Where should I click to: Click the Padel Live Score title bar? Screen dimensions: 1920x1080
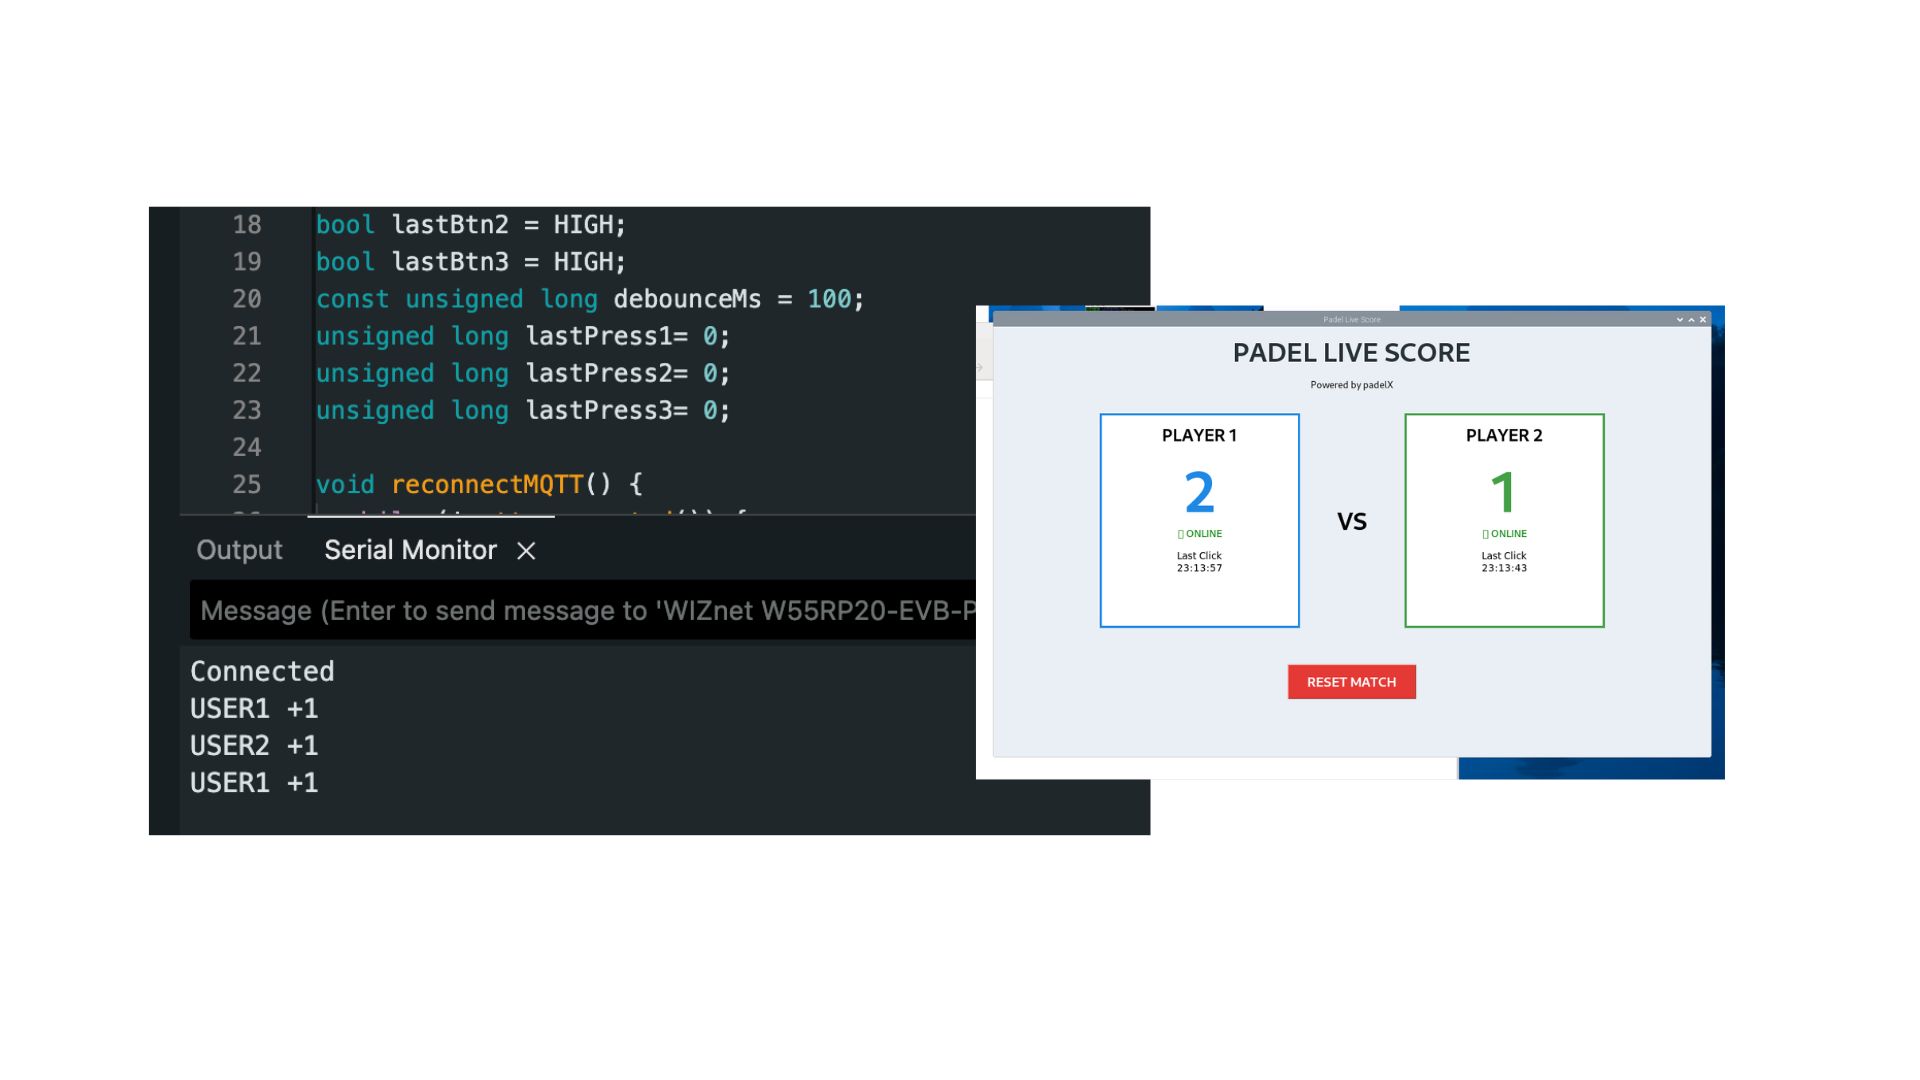1351,320
